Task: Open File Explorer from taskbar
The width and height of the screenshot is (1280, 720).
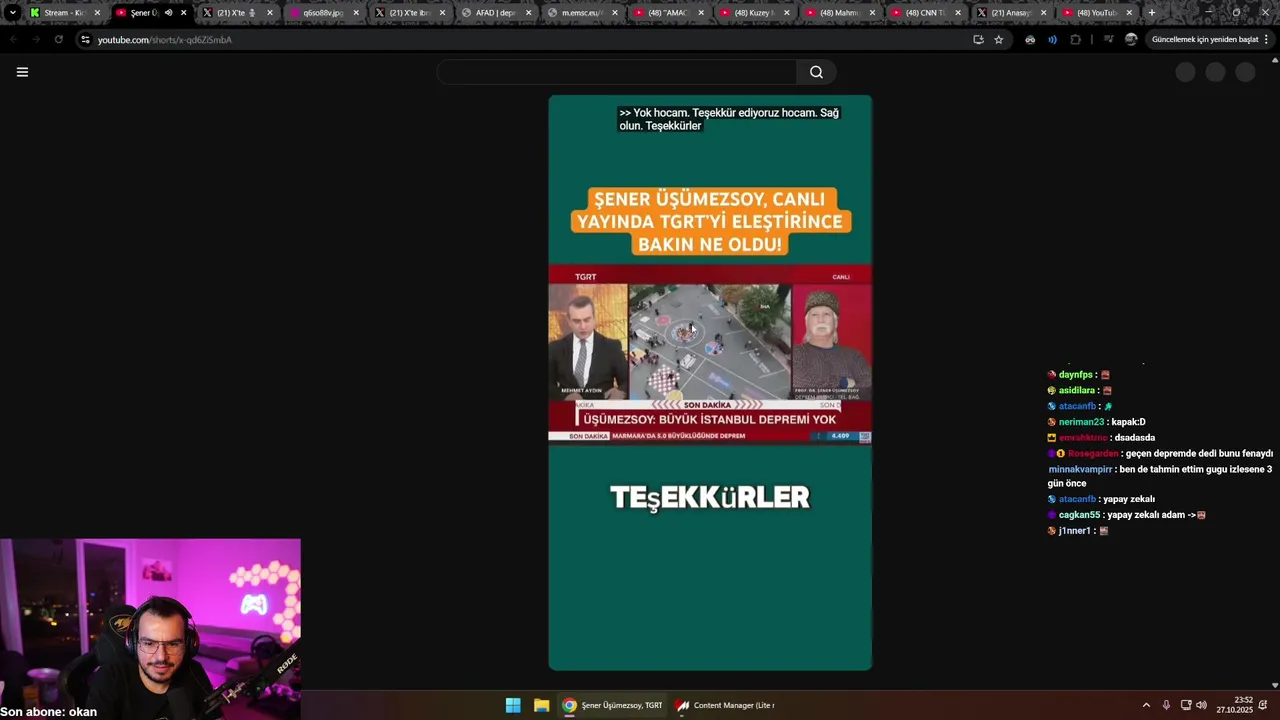Action: pyautogui.click(x=541, y=705)
